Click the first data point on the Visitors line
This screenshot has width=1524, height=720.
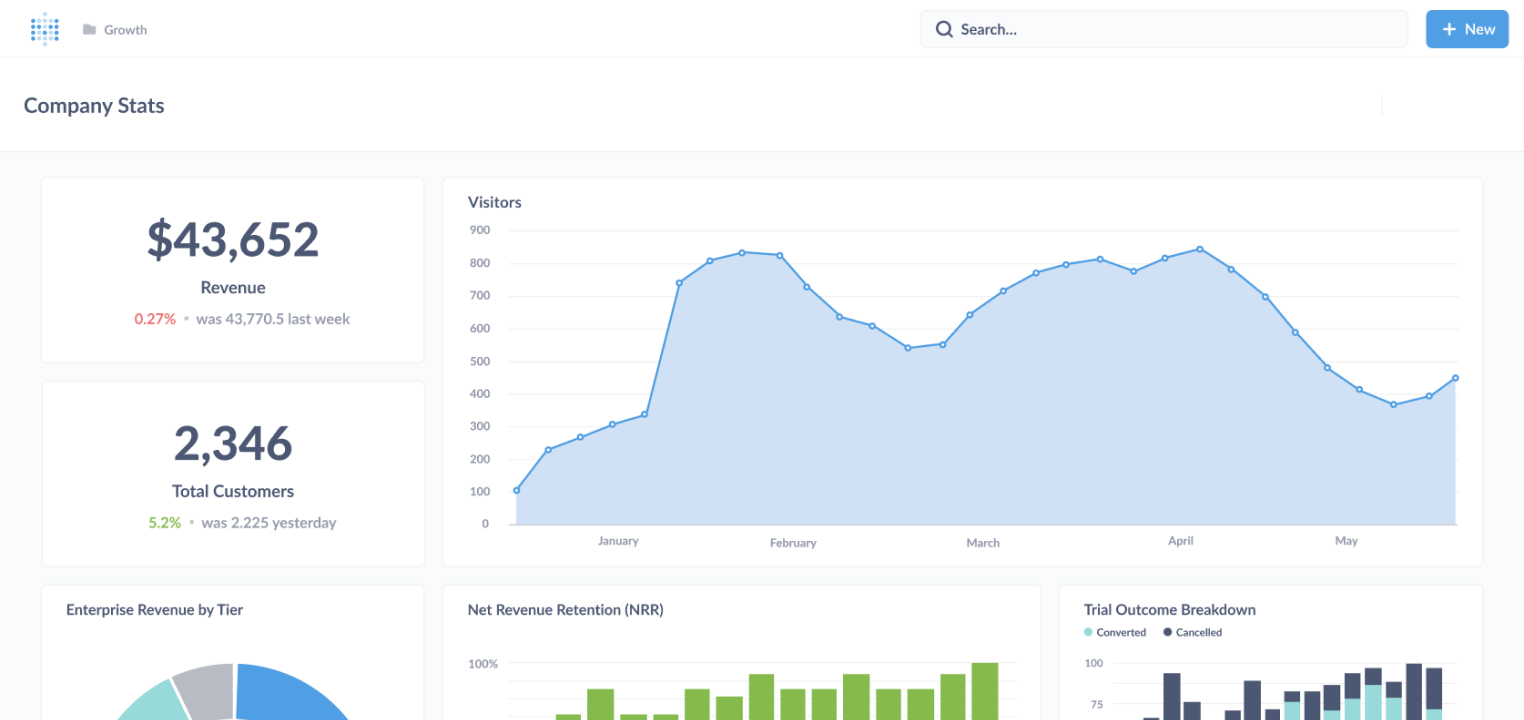516,490
